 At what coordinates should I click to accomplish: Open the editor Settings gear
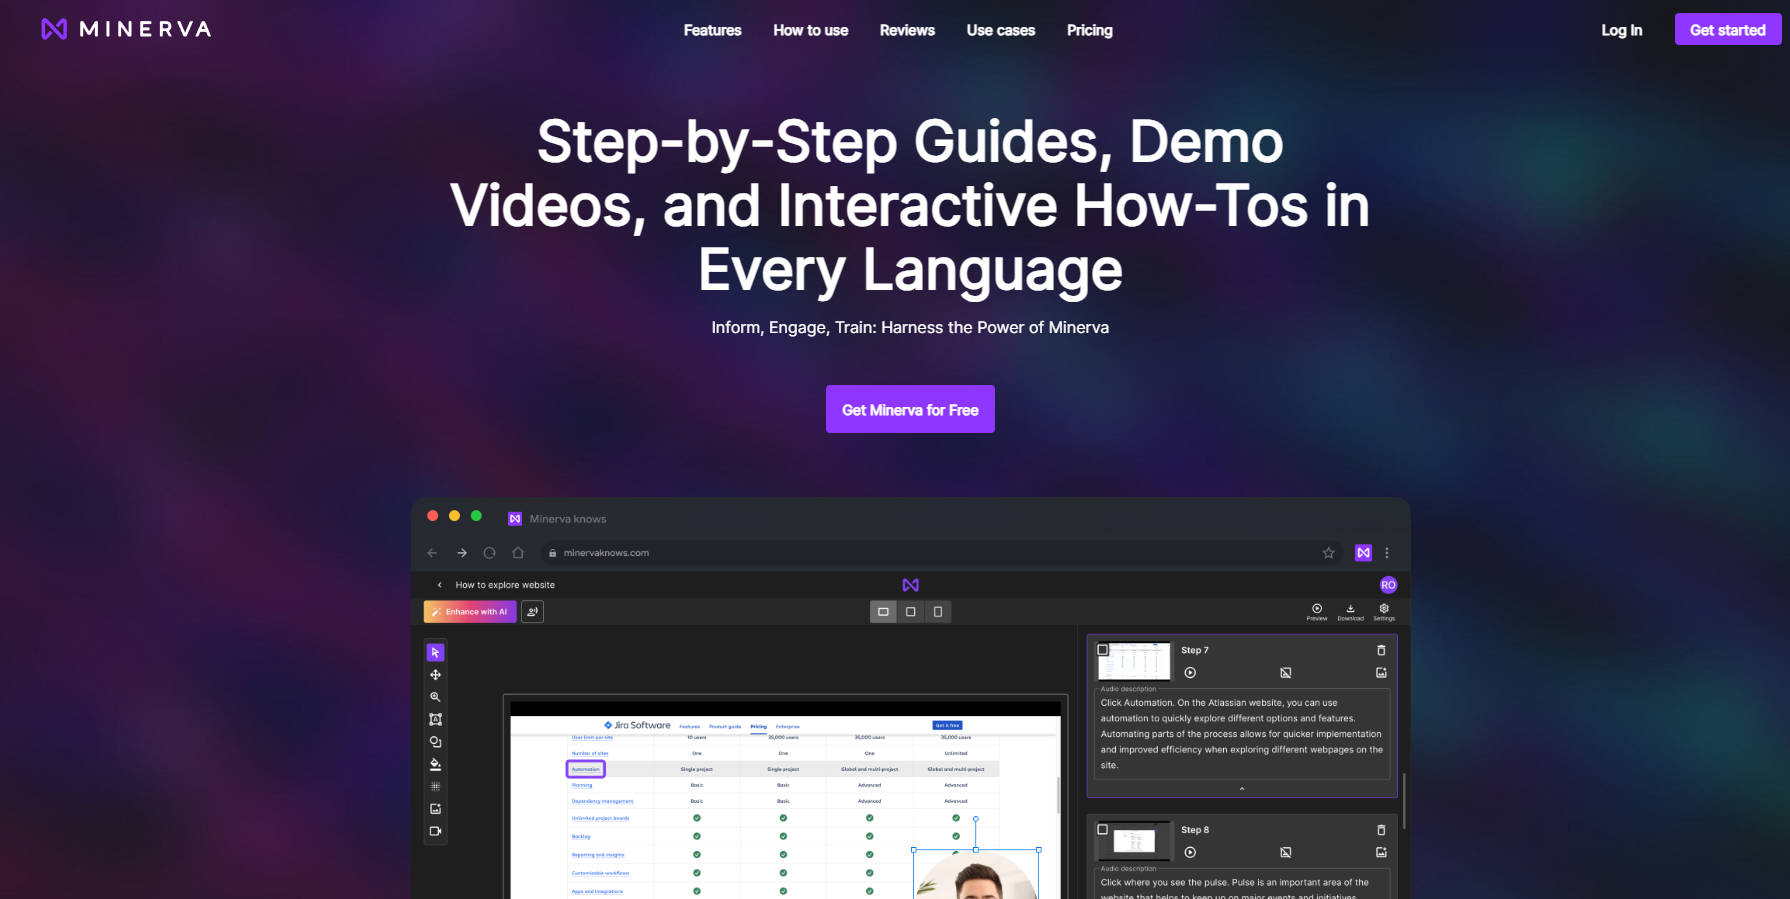pyautogui.click(x=1384, y=611)
